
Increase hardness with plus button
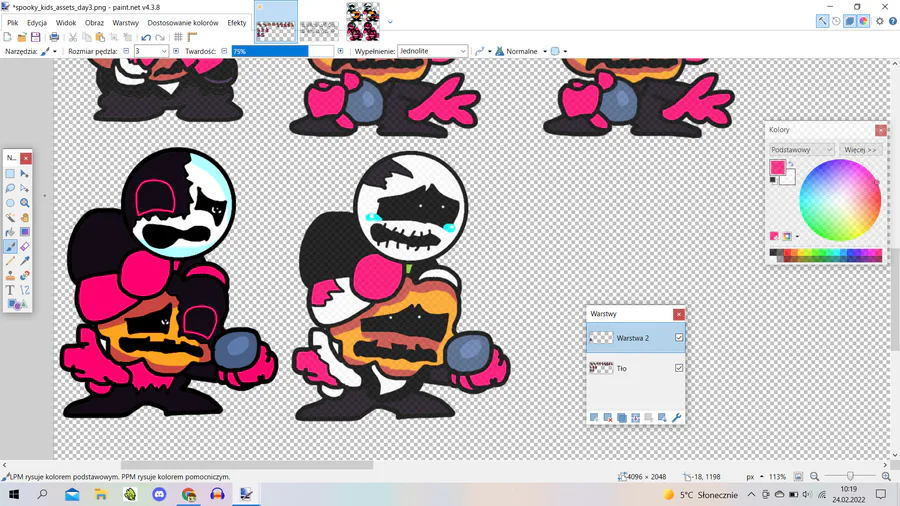(x=340, y=51)
